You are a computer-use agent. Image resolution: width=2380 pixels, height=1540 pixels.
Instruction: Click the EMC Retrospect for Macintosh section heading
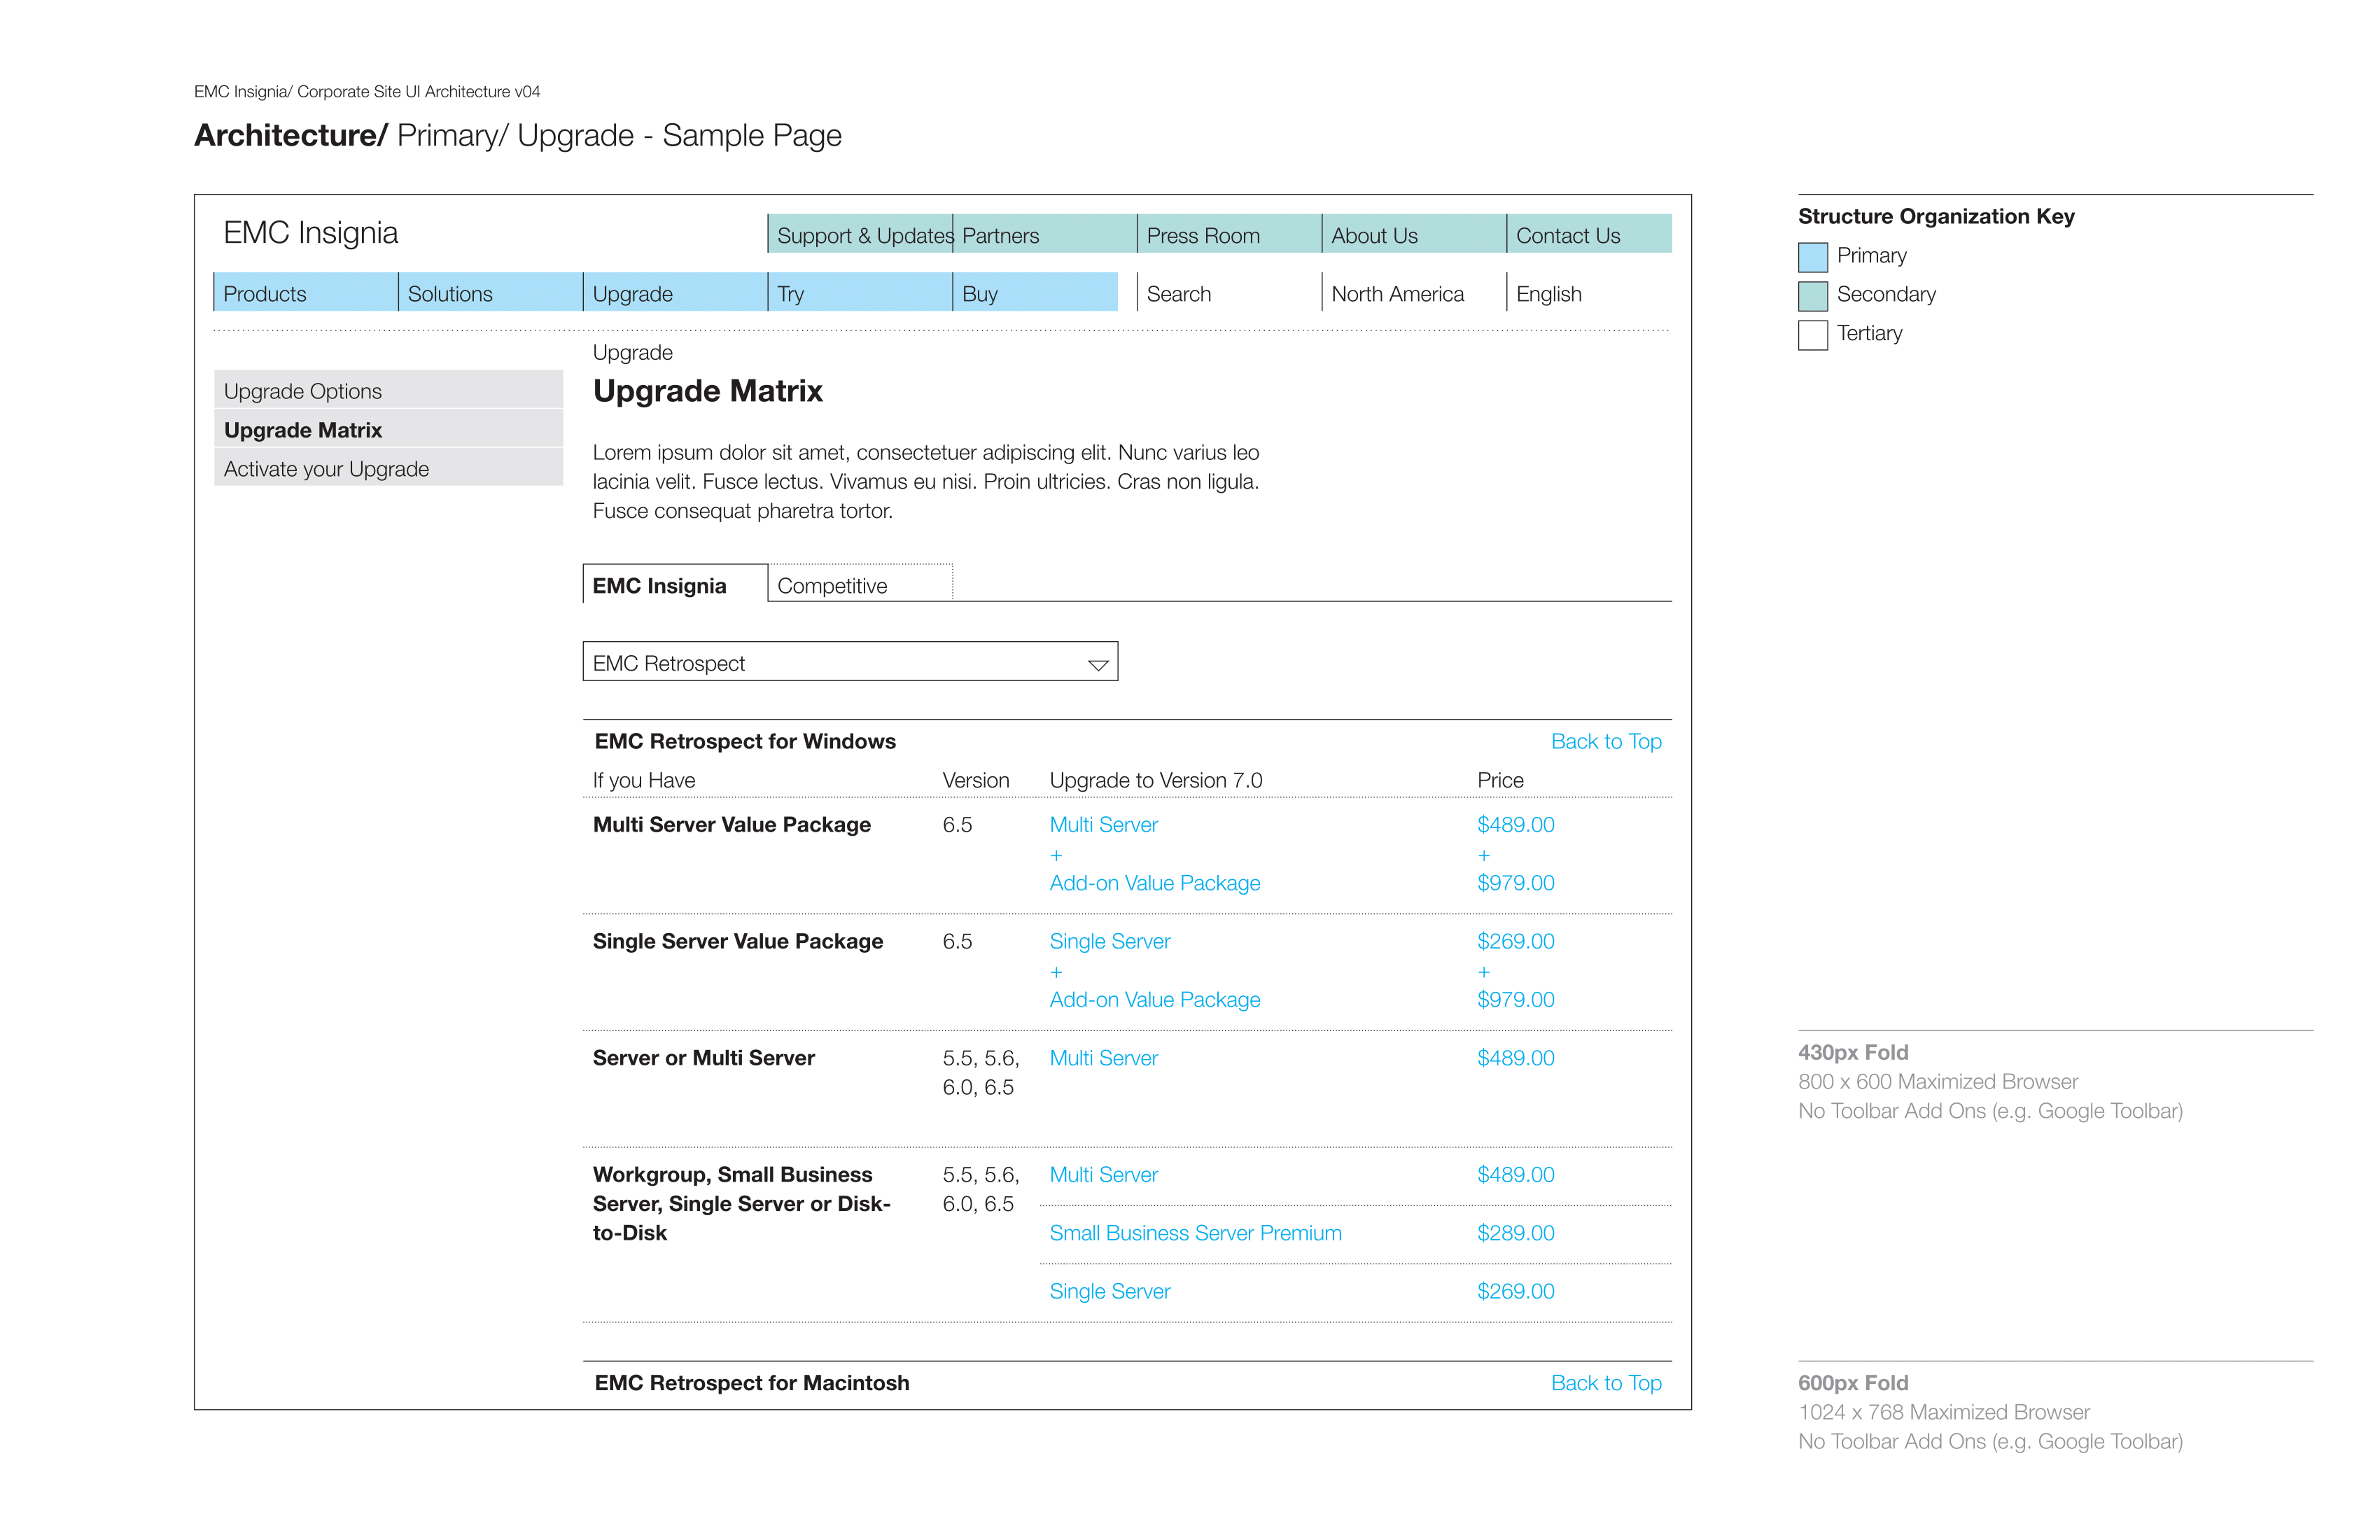(x=752, y=1383)
